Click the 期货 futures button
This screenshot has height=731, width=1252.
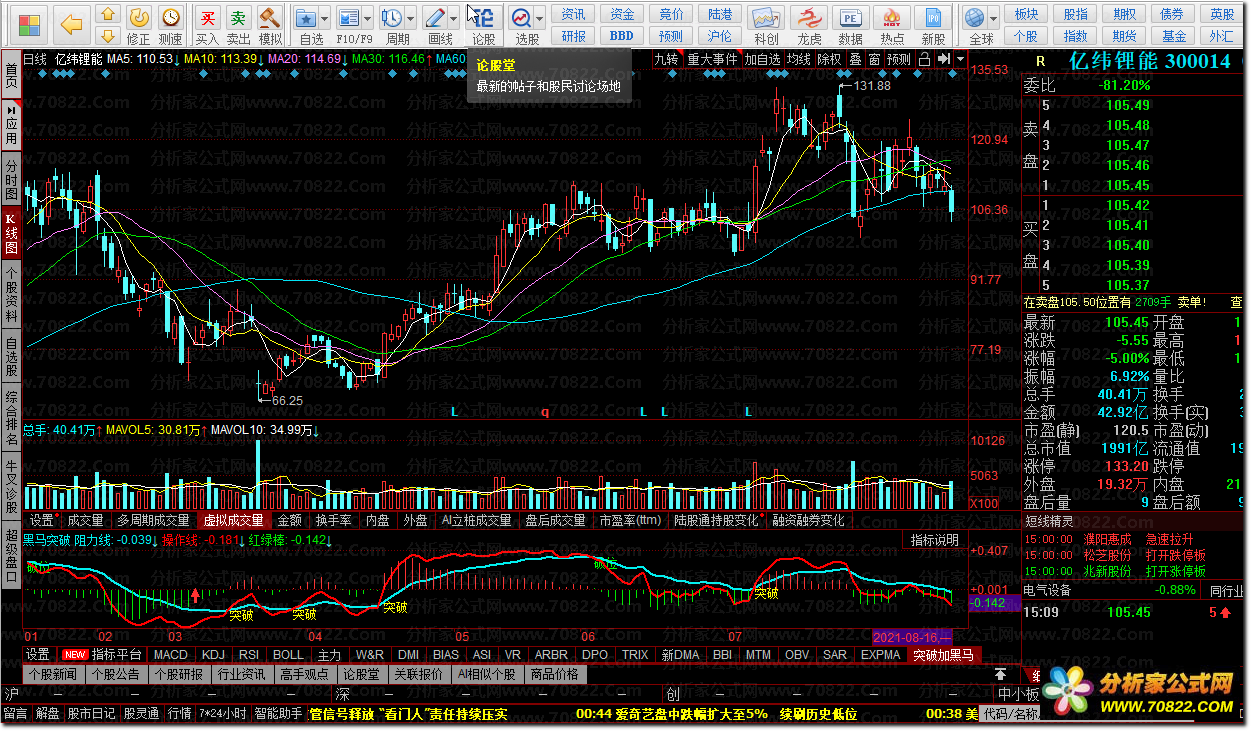(x=1125, y=35)
